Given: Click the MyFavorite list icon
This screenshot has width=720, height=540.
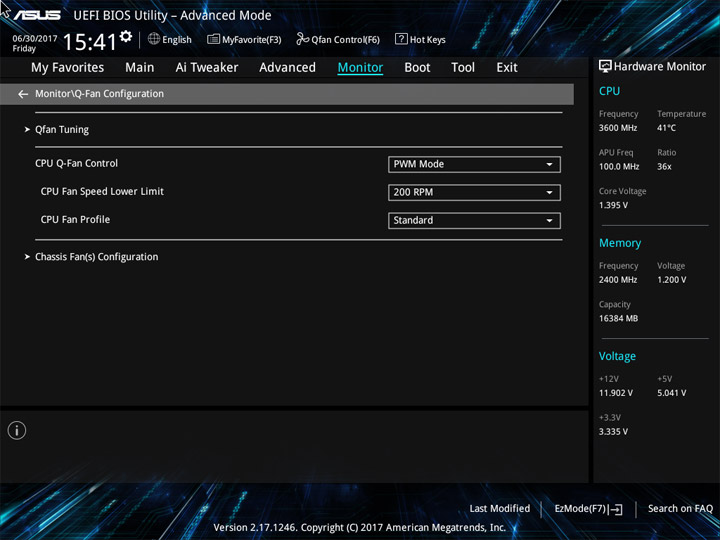Looking at the screenshot, I should click(214, 39).
